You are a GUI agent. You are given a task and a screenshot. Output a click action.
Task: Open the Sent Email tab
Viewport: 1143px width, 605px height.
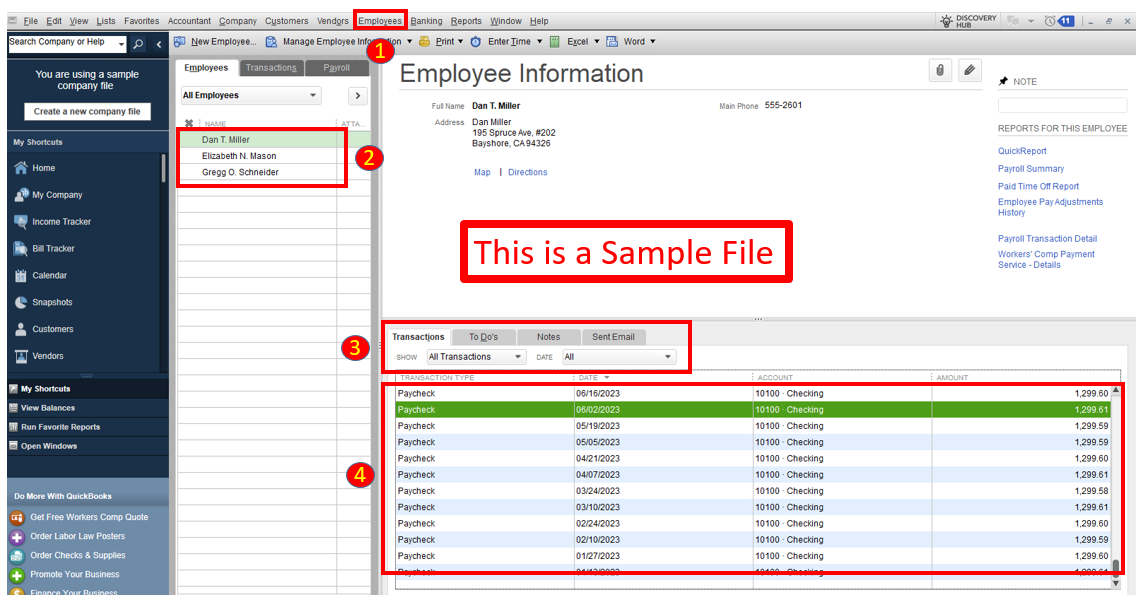coord(613,337)
